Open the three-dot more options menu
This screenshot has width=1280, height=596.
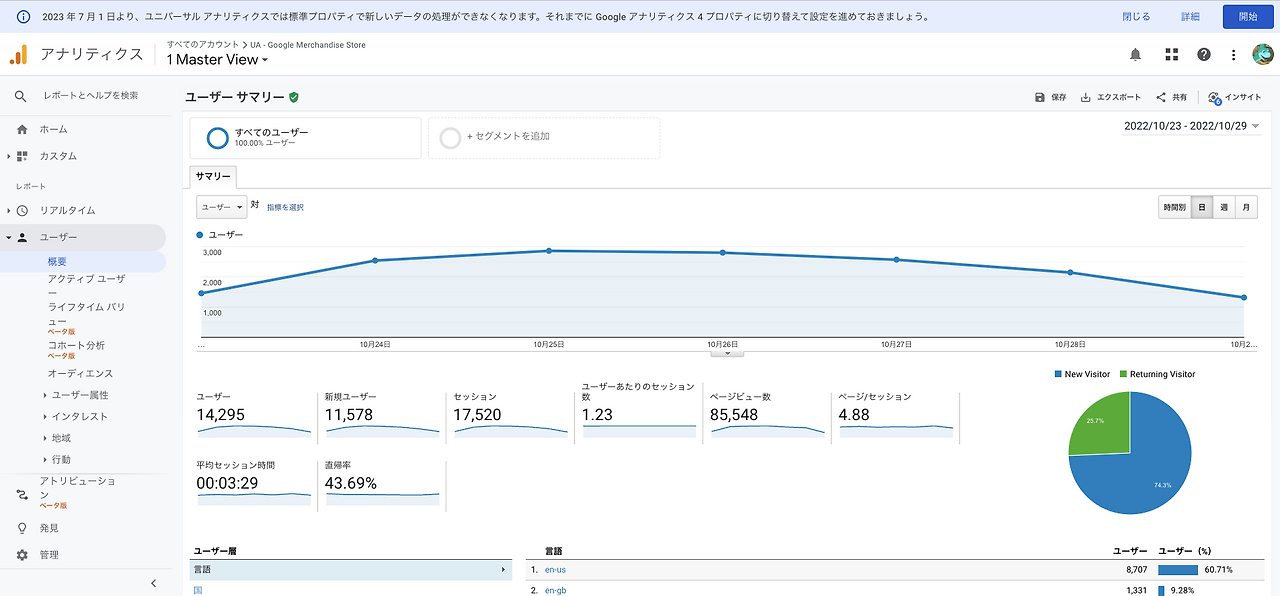coord(1234,55)
